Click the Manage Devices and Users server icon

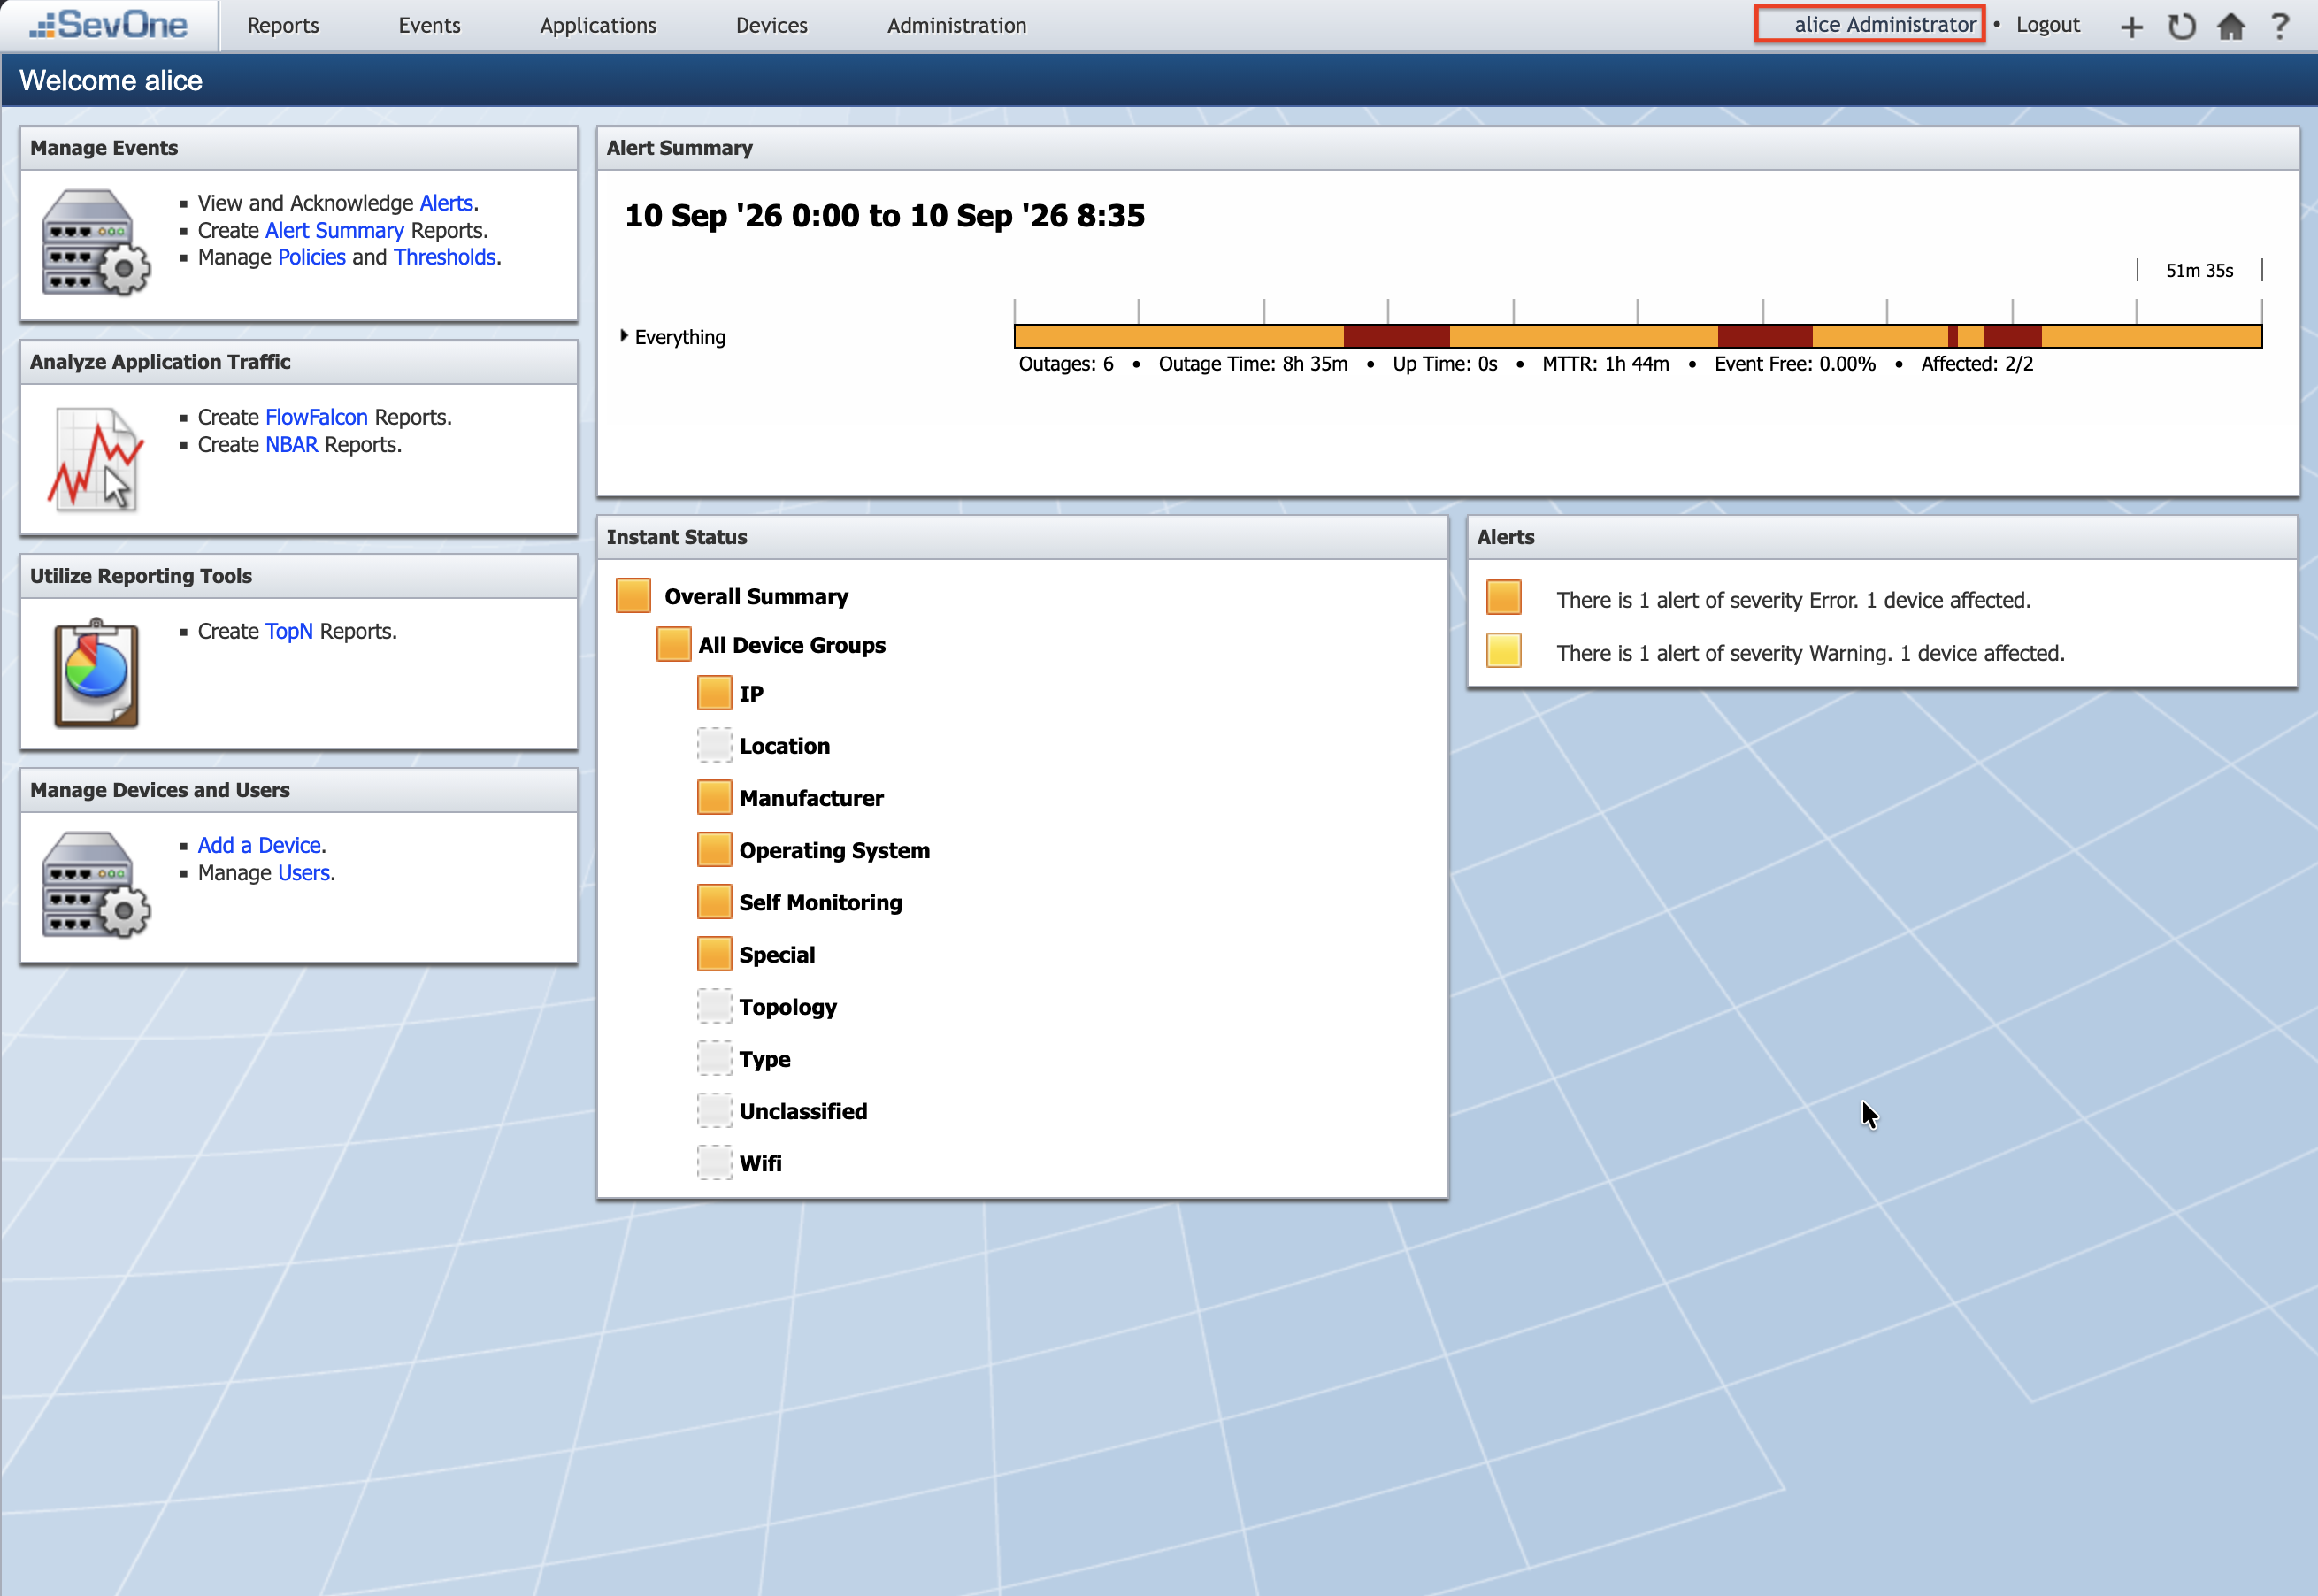pyautogui.click(x=96, y=885)
